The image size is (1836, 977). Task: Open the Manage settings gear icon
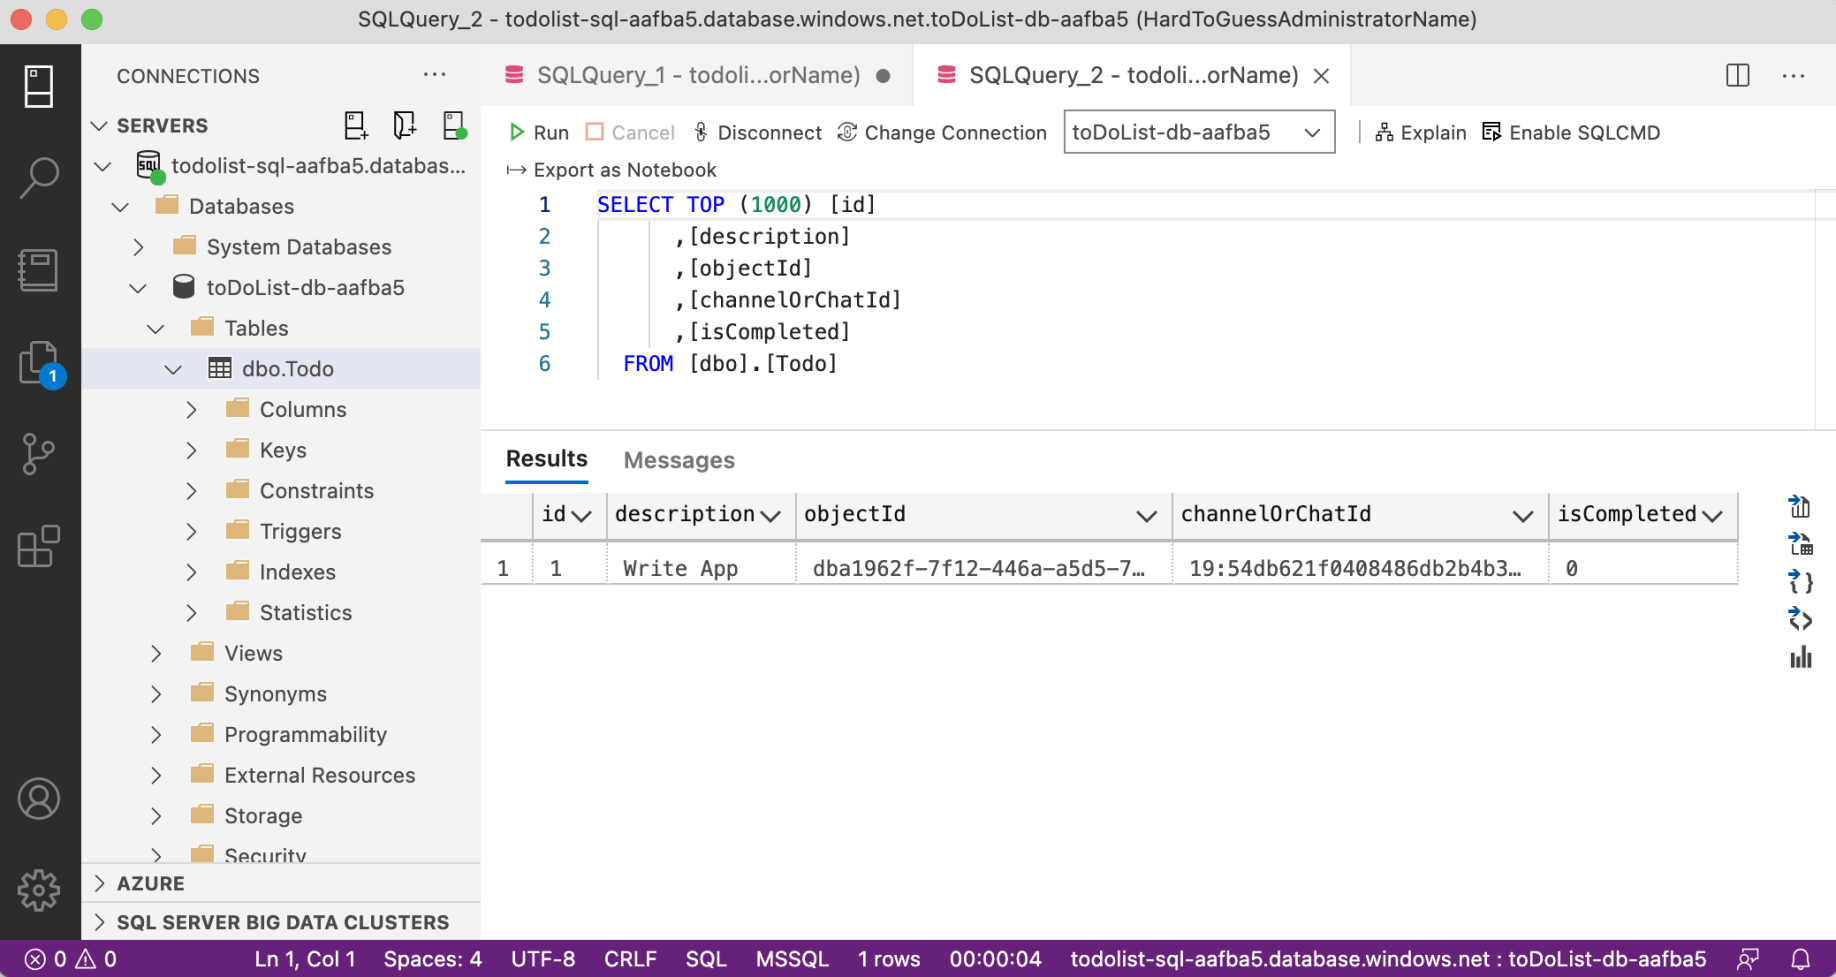39,889
